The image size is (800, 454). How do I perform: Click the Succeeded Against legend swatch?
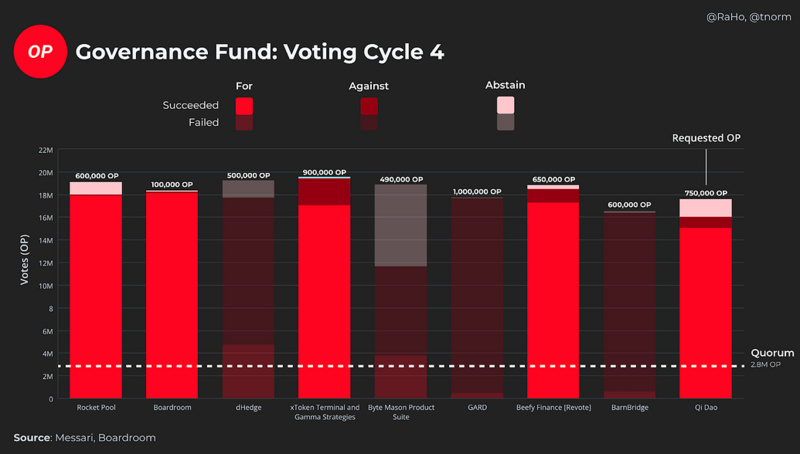369,106
